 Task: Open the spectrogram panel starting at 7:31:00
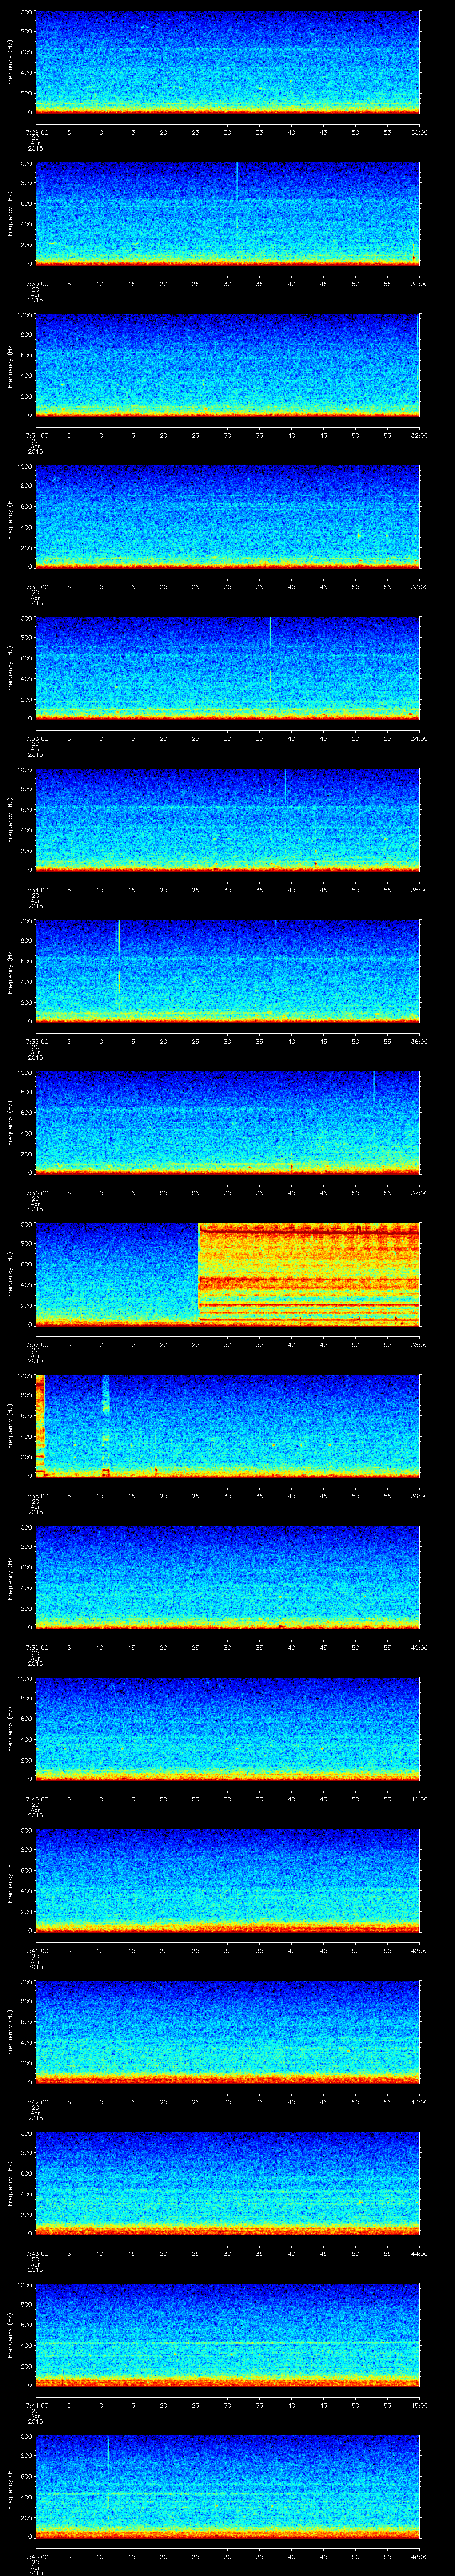pyautogui.click(x=227, y=365)
